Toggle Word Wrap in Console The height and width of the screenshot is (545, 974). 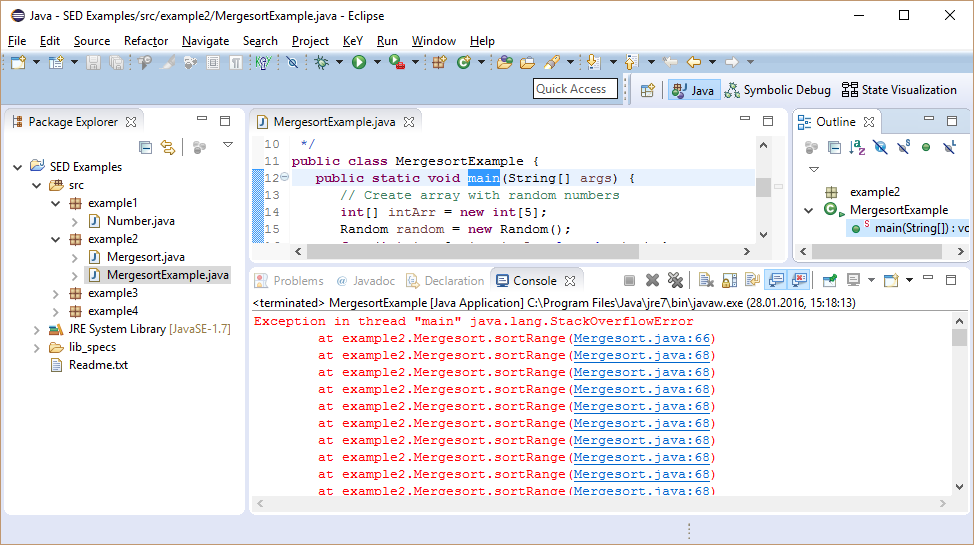coord(752,281)
